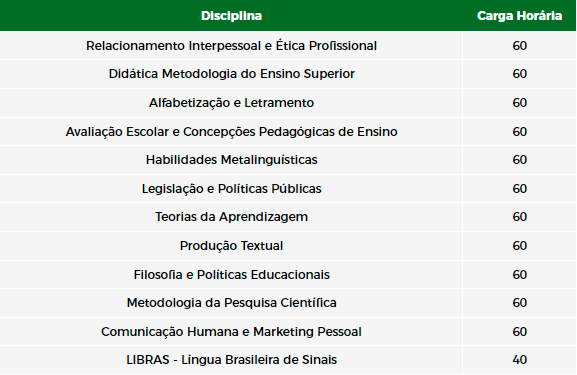Click Teorias da Aprendizagem discipline
The height and width of the screenshot is (375, 577).
pyautogui.click(x=231, y=217)
